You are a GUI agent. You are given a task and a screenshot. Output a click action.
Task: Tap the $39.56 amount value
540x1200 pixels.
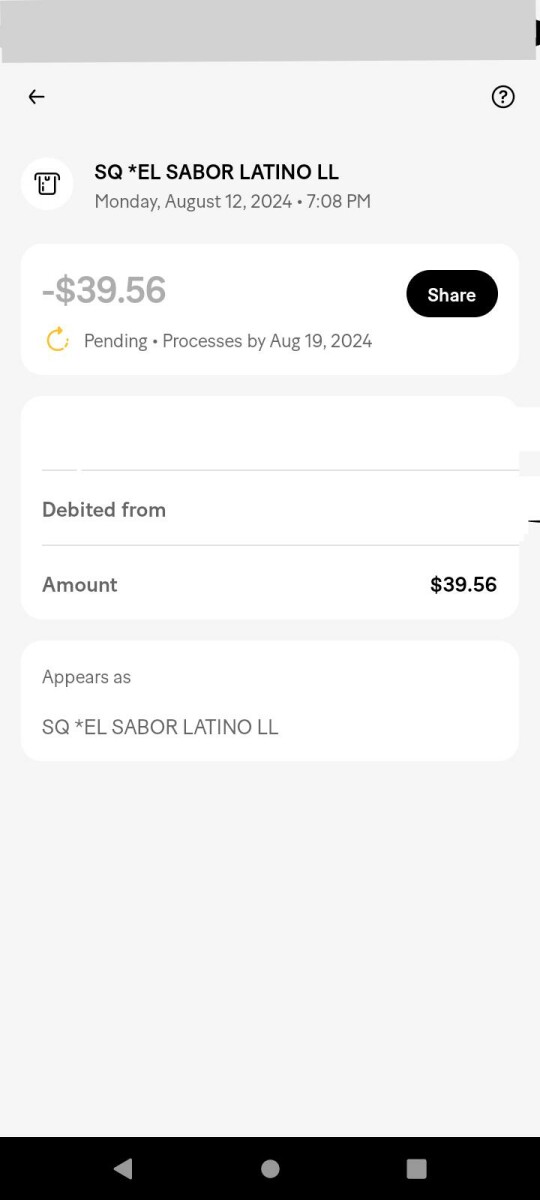[463, 585]
